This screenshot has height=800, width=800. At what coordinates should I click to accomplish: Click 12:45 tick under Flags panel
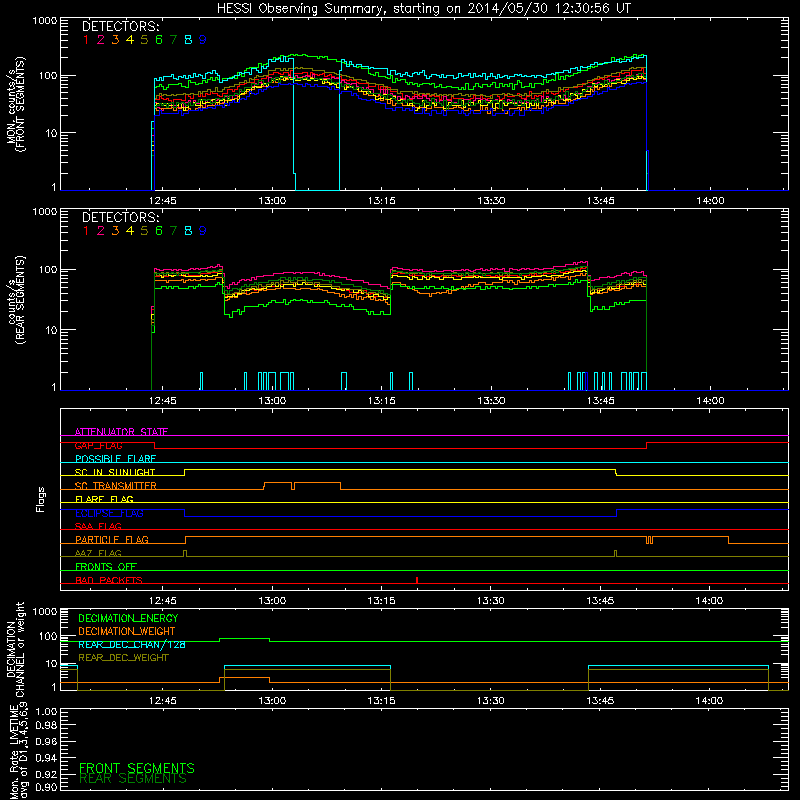pyautogui.click(x=163, y=601)
